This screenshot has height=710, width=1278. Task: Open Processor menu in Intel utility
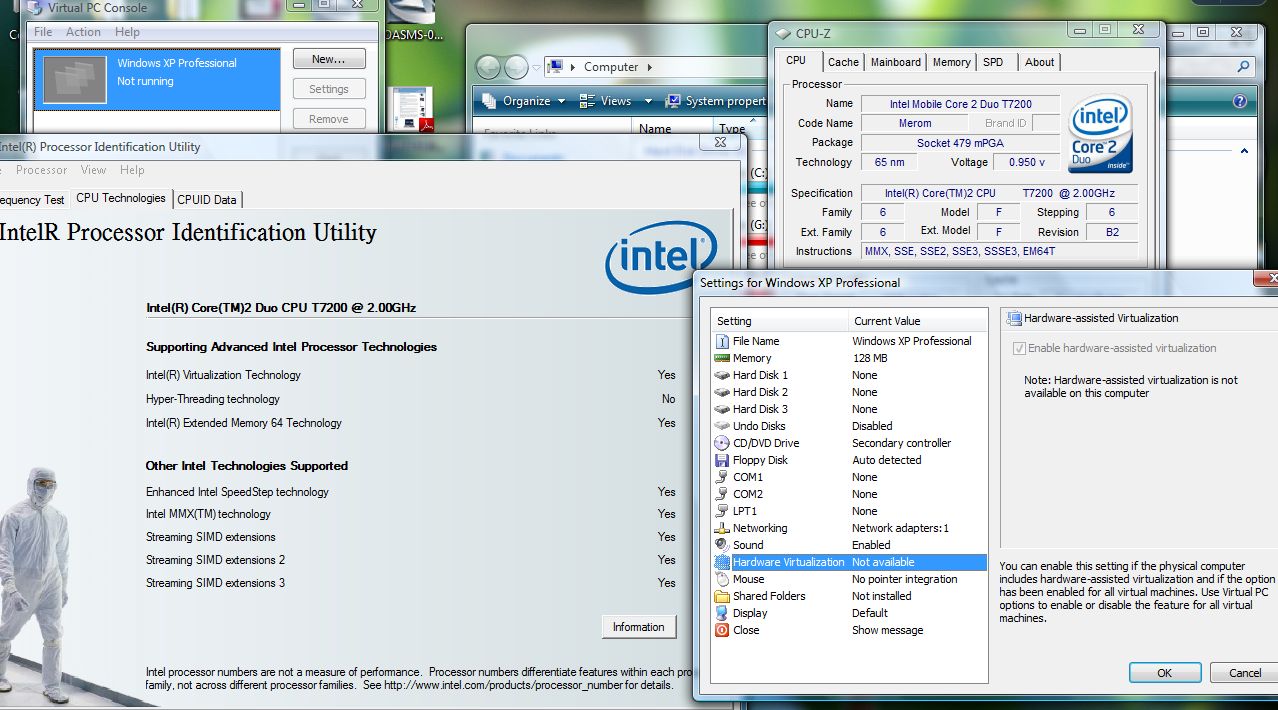[41, 170]
